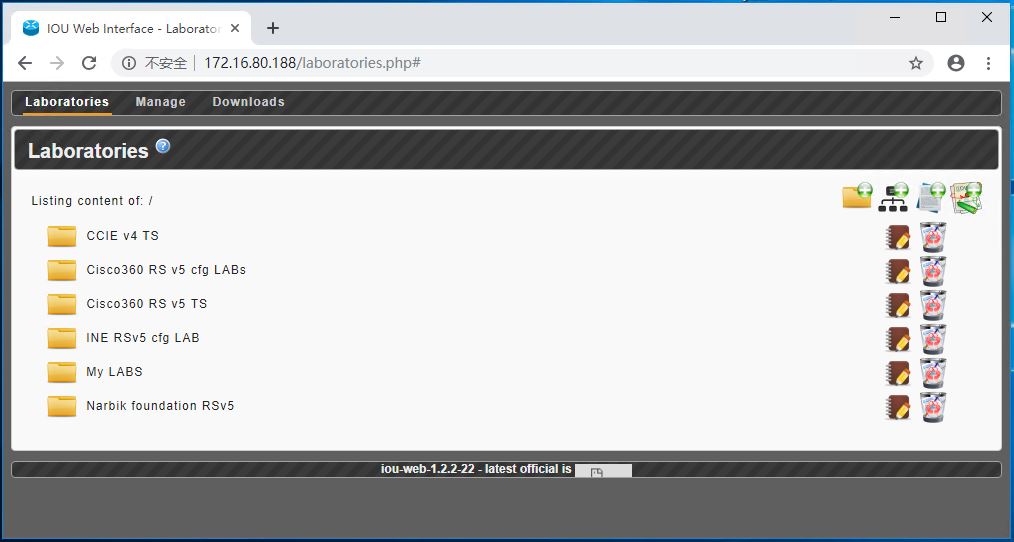
Task: Bookmark this page with the star icon
Action: coord(916,63)
